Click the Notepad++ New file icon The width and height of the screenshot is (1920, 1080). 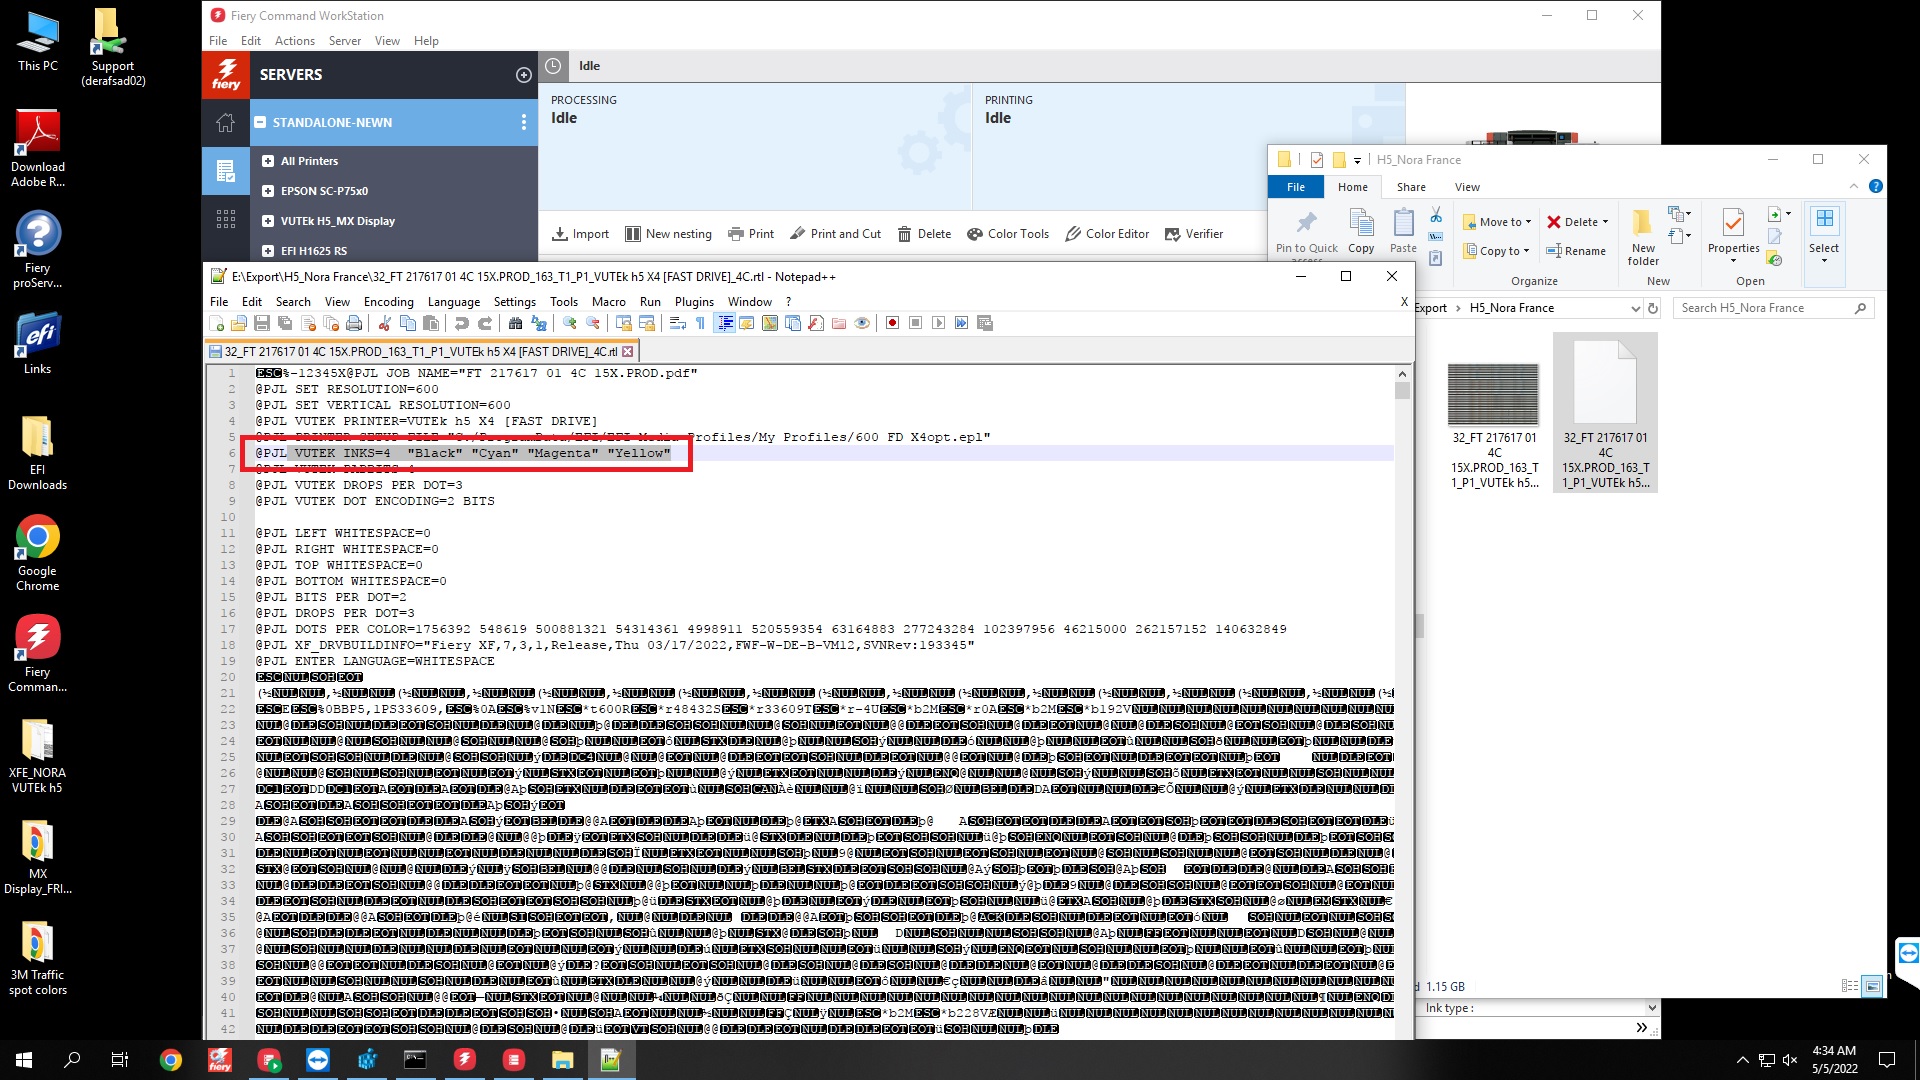point(217,323)
